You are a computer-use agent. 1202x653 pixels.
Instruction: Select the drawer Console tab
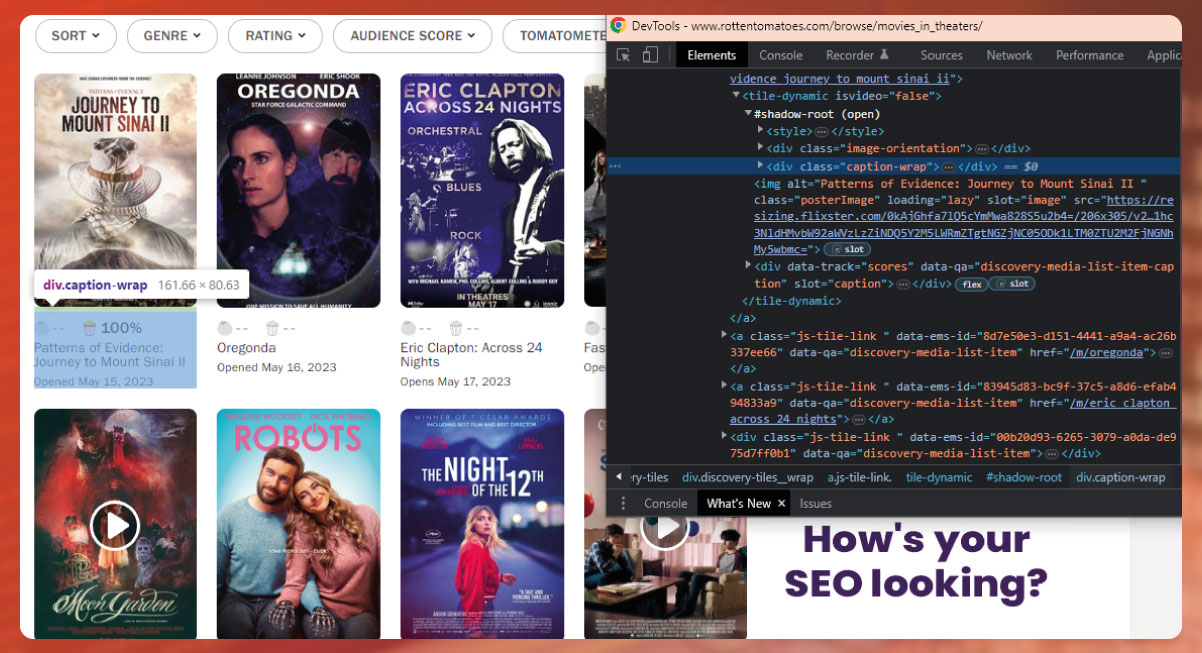[665, 503]
